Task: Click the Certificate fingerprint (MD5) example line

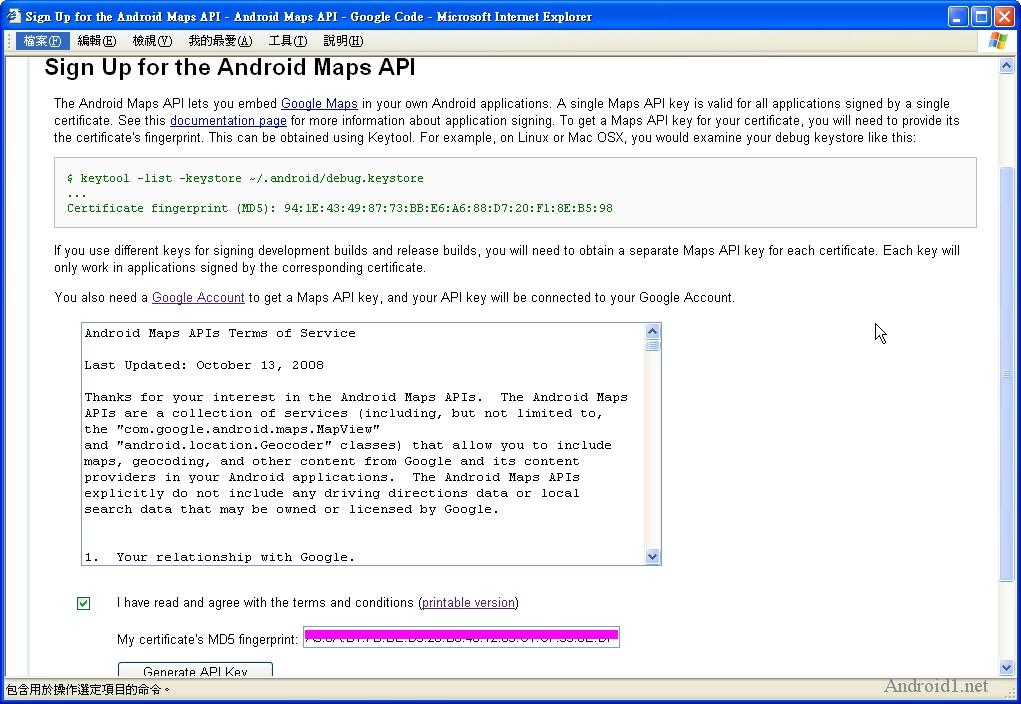Action: tap(340, 208)
